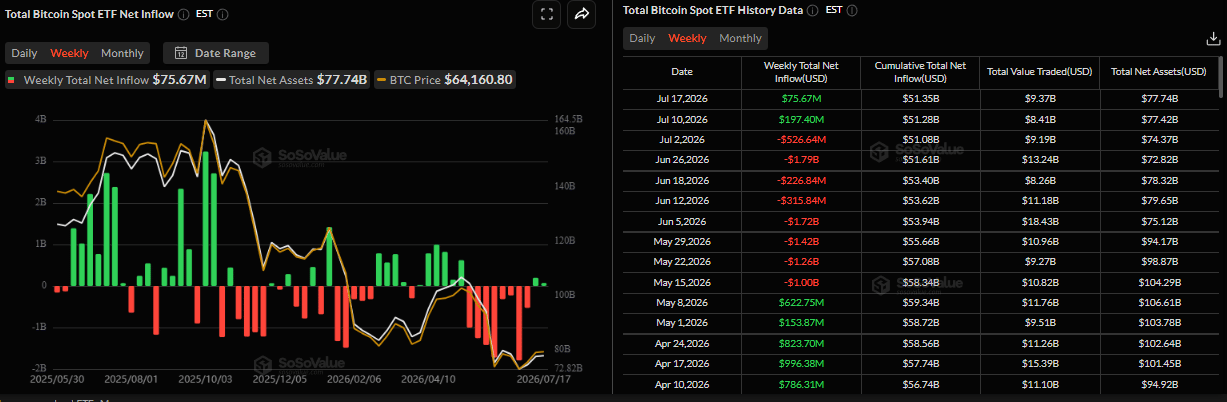
Task: Click the Jun 12,2026 date cell
Action: (x=681, y=200)
